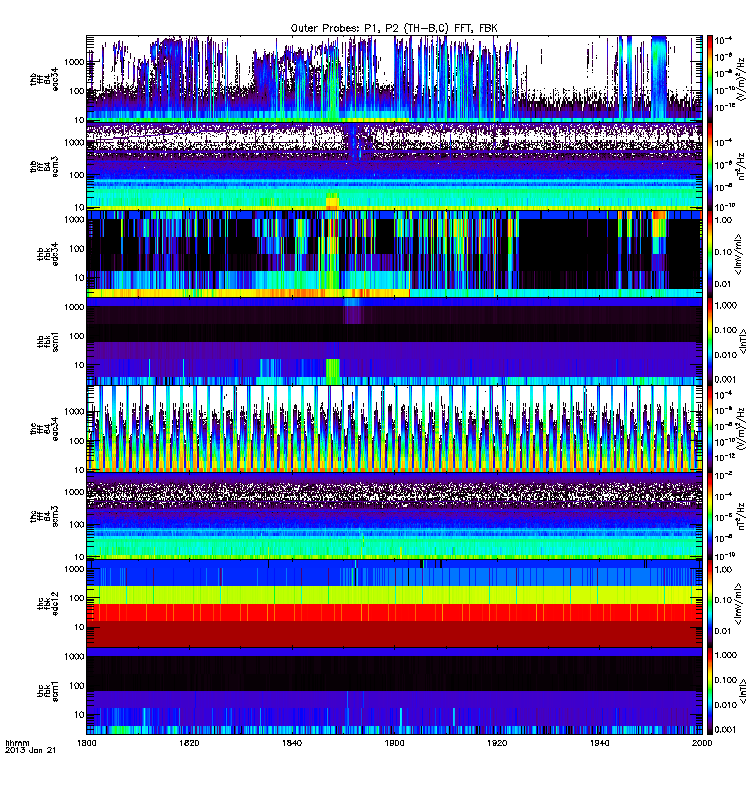Click the "1.00" color bar value of the thb edc34 panel
The image size is (750, 800).
click(723, 220)
